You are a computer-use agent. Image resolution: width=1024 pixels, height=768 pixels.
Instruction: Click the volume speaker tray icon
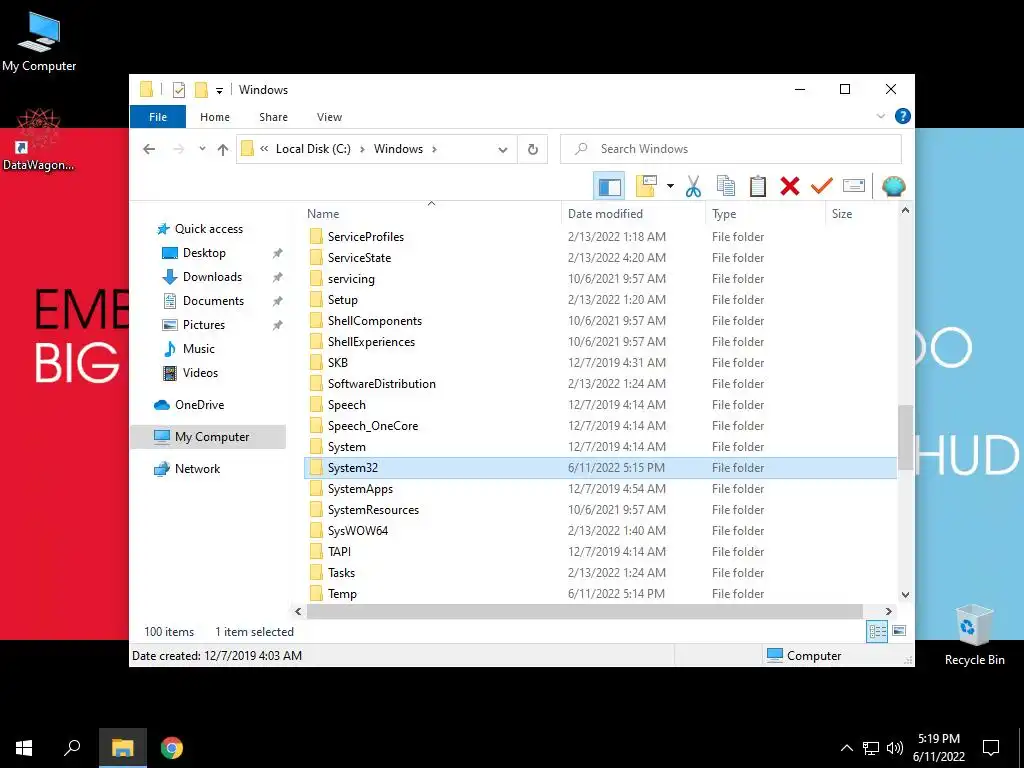coord(895,748)
